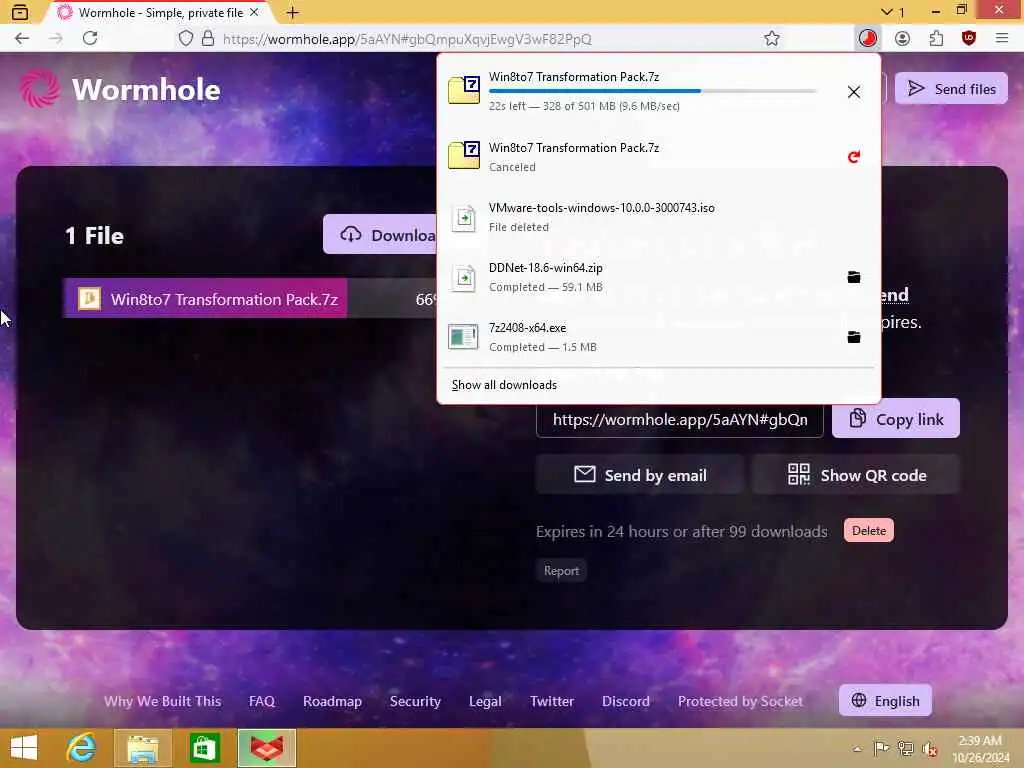Close the Wormhole tab
Image resolution: width=1024 pixels, height=768 pixels.
[254, 12]
